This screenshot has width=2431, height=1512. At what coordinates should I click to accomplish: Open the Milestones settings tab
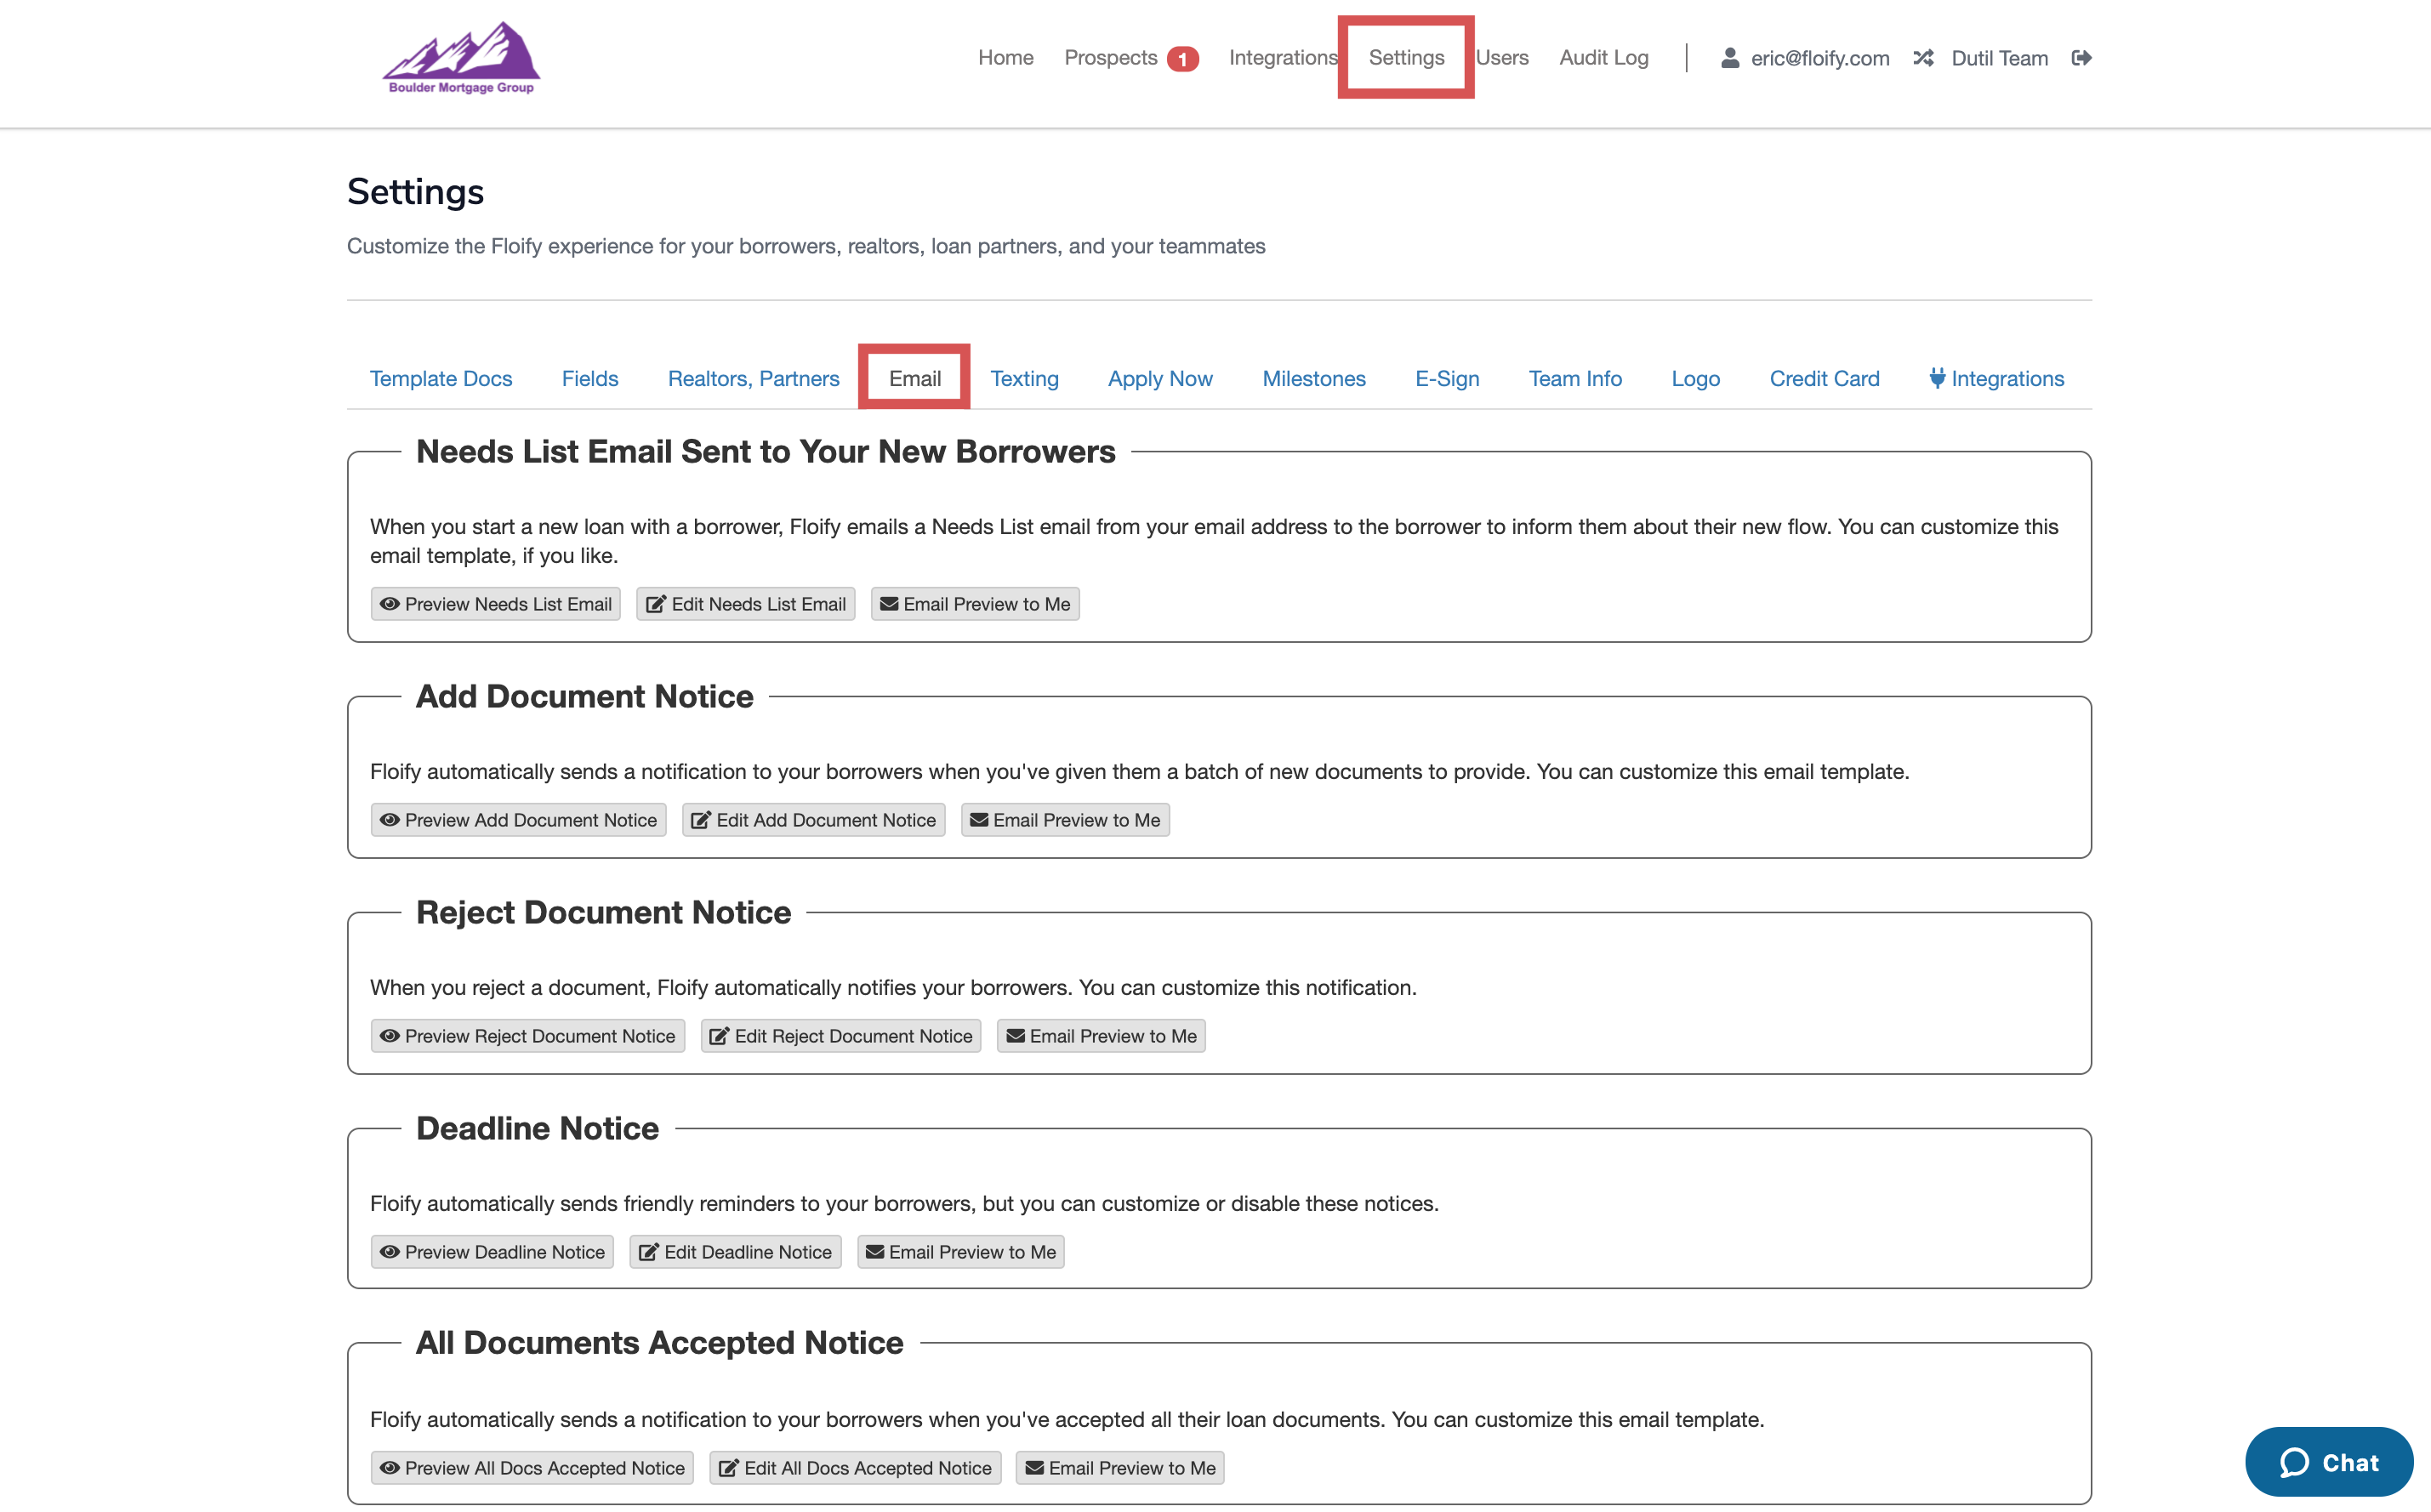(x=1313, y=378)
